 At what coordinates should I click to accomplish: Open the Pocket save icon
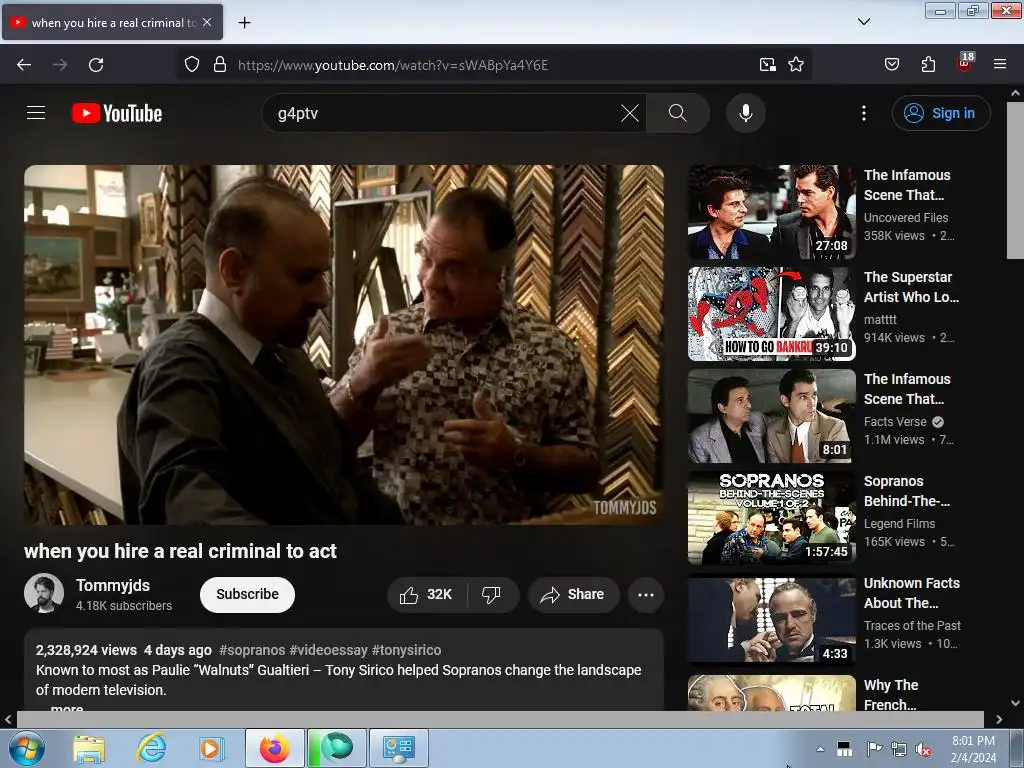[891, 64]
